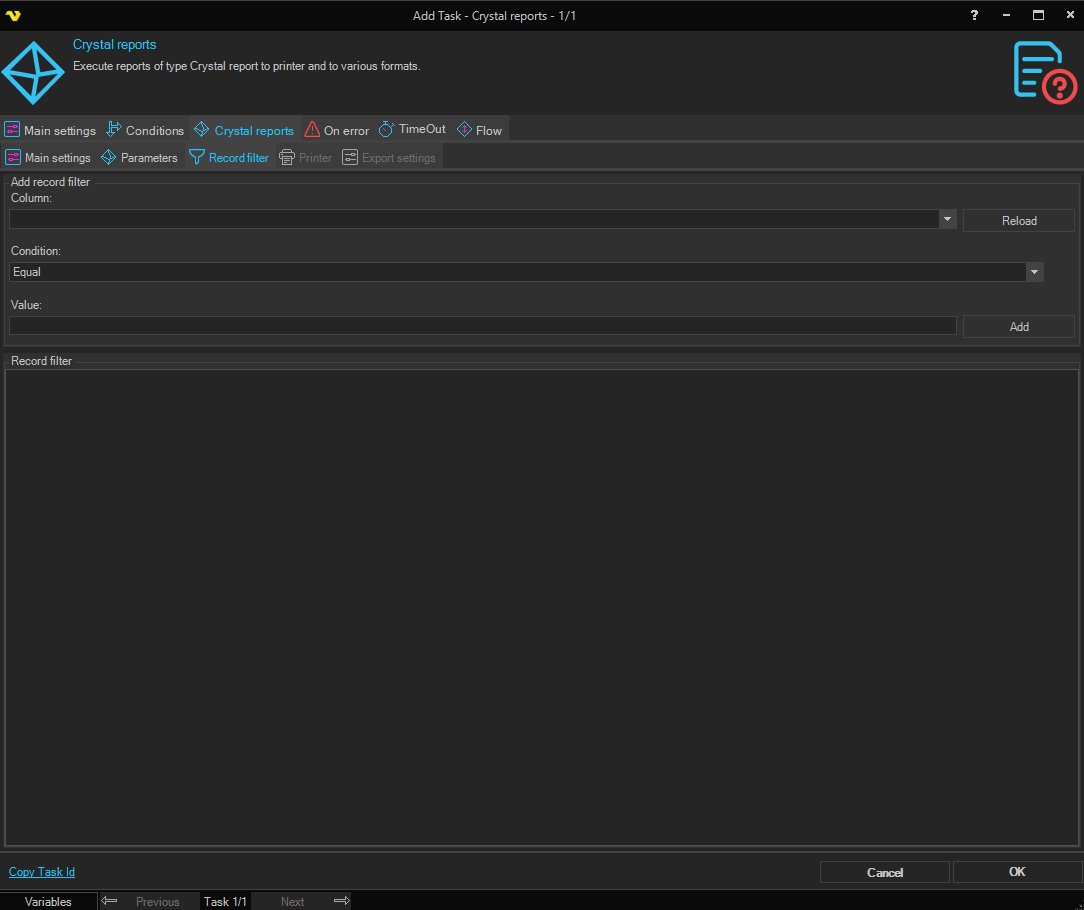
Task: Click the On error warning triangle icon
Action: click(312, 130)
